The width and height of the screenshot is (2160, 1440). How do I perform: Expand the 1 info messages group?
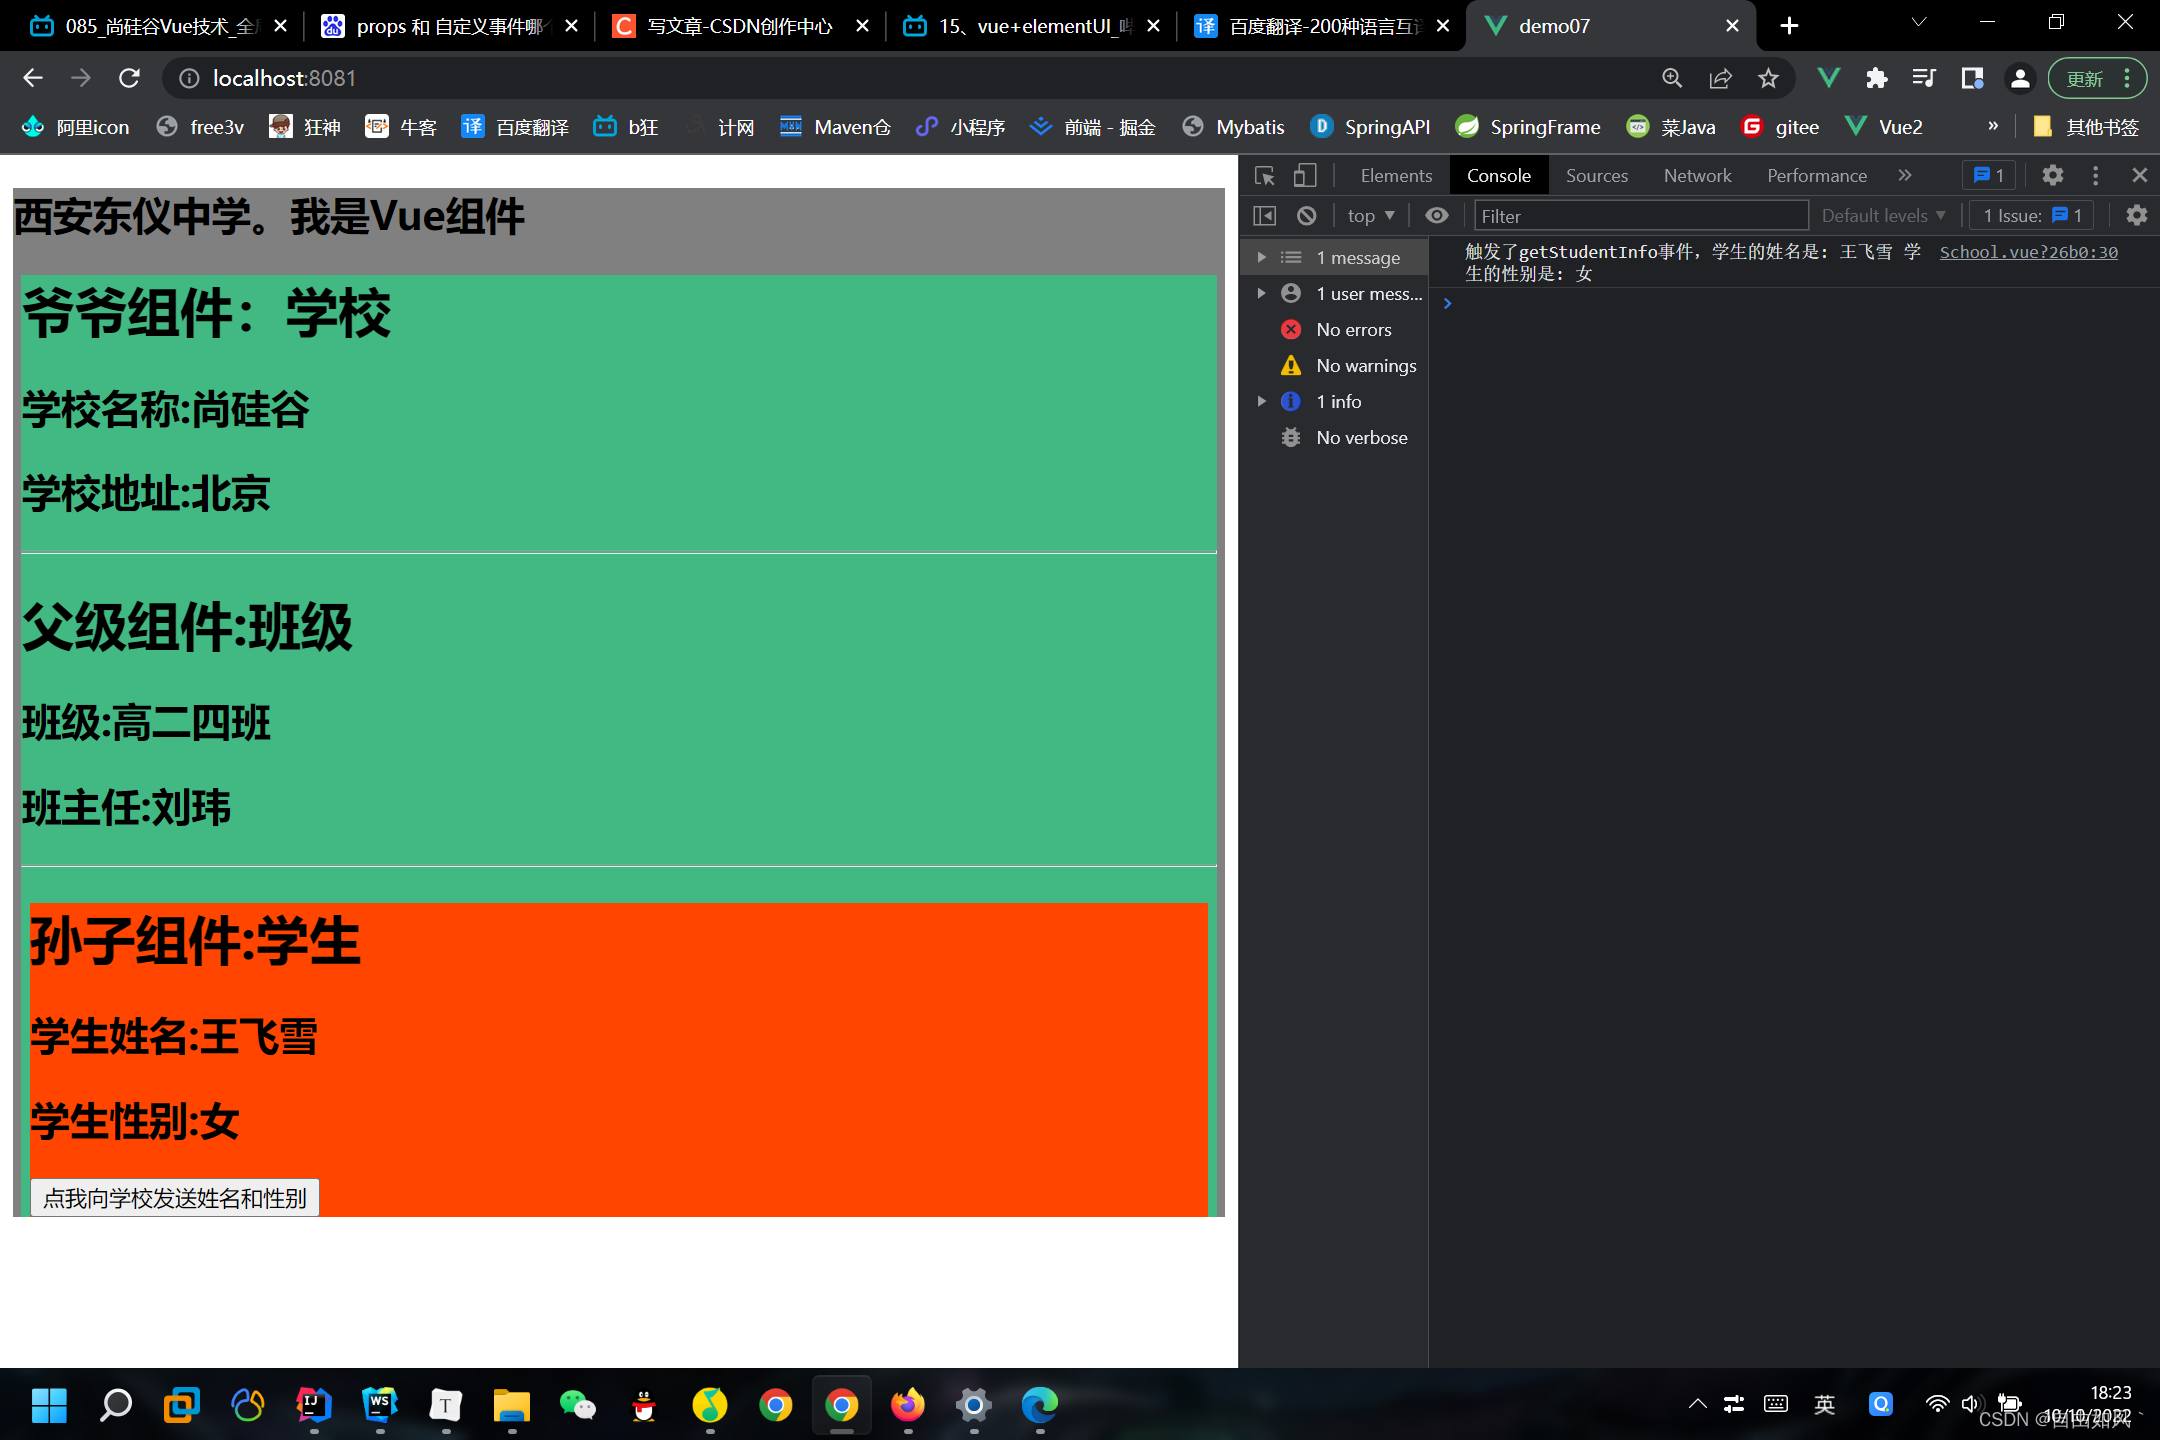point(1261,401)
